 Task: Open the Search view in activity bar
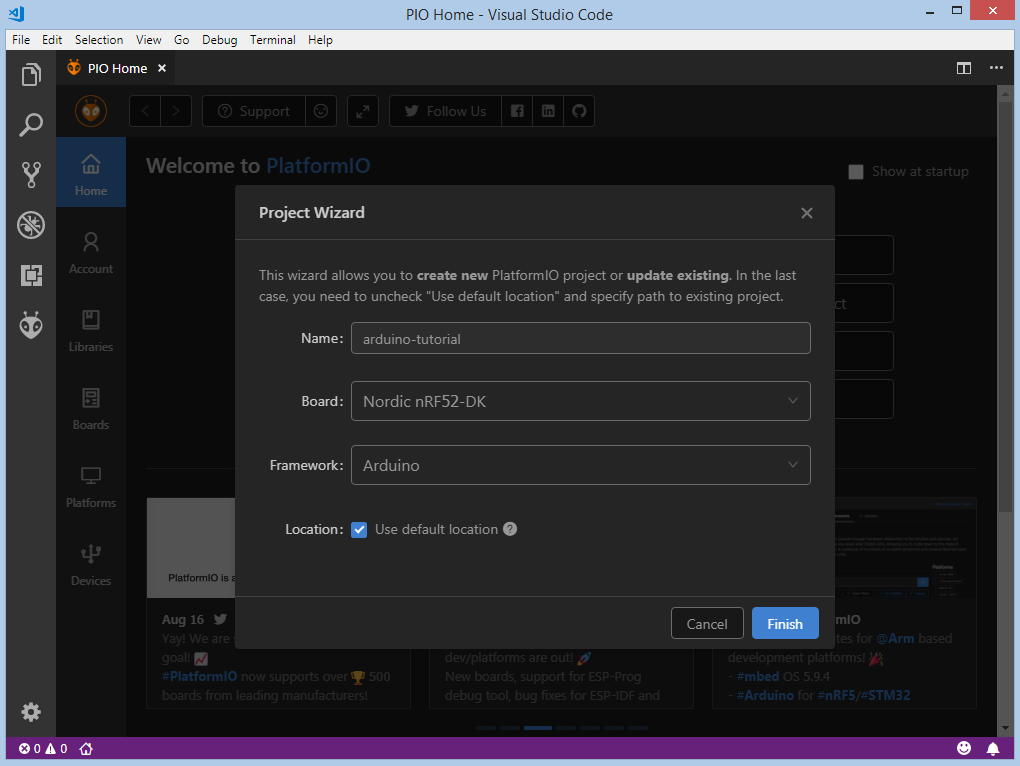pos(31,125)
